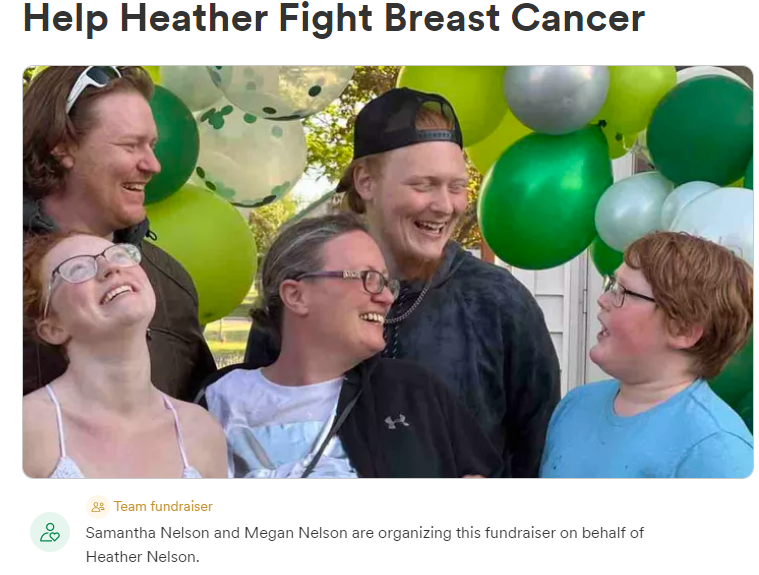
Task: Select the "Team fundraiser" label
Action: click(x=163, y=507)
